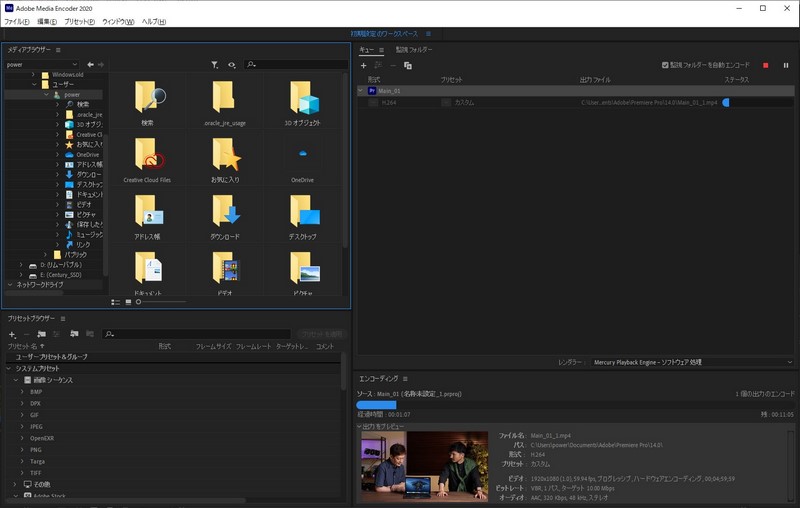Expand the Targa preset group
800x508 pixels.
pyautogui.click(x=22, y=461)
